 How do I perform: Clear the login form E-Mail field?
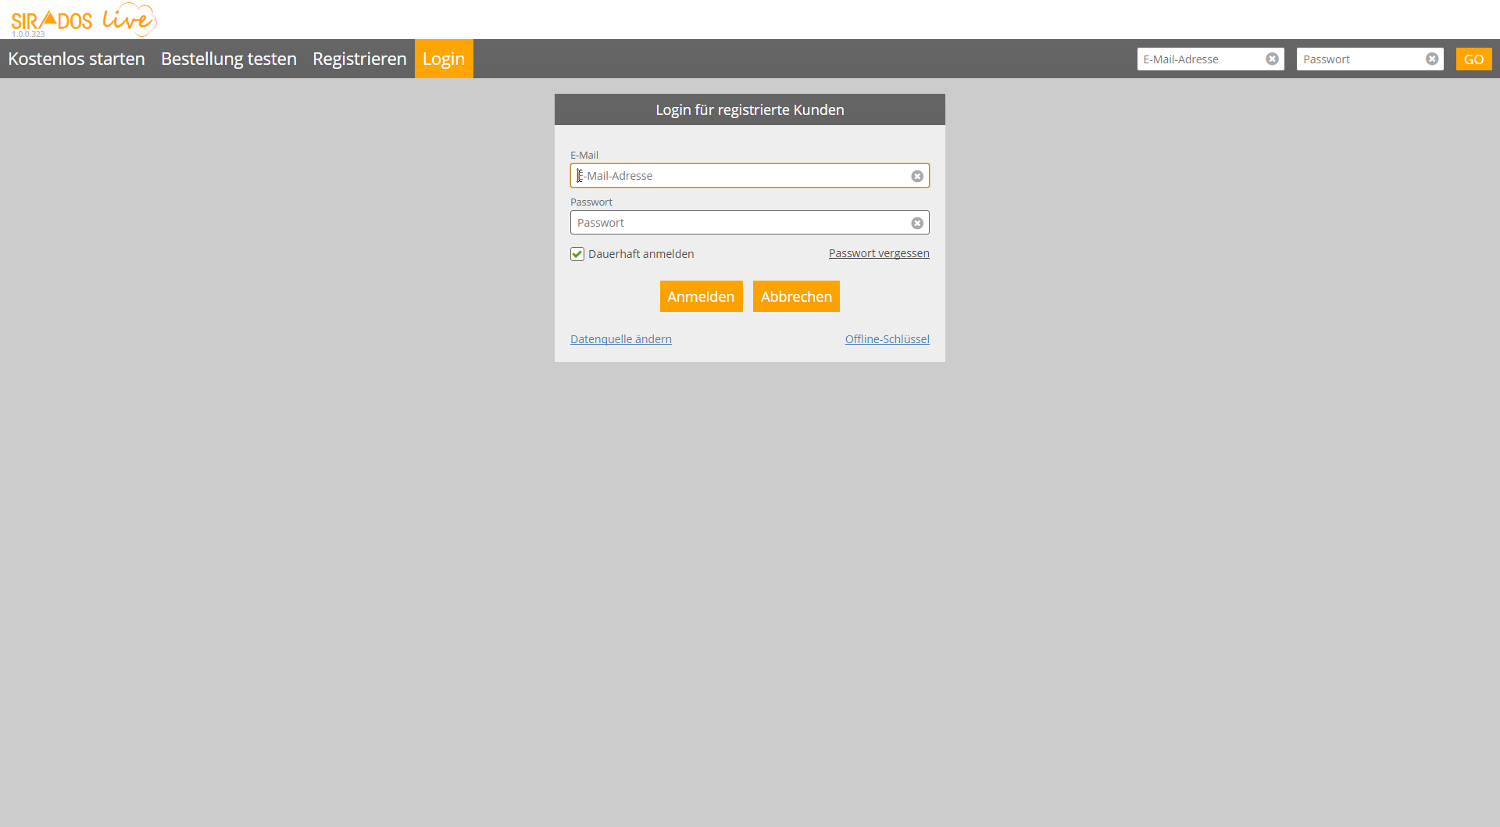click(917, 176)
